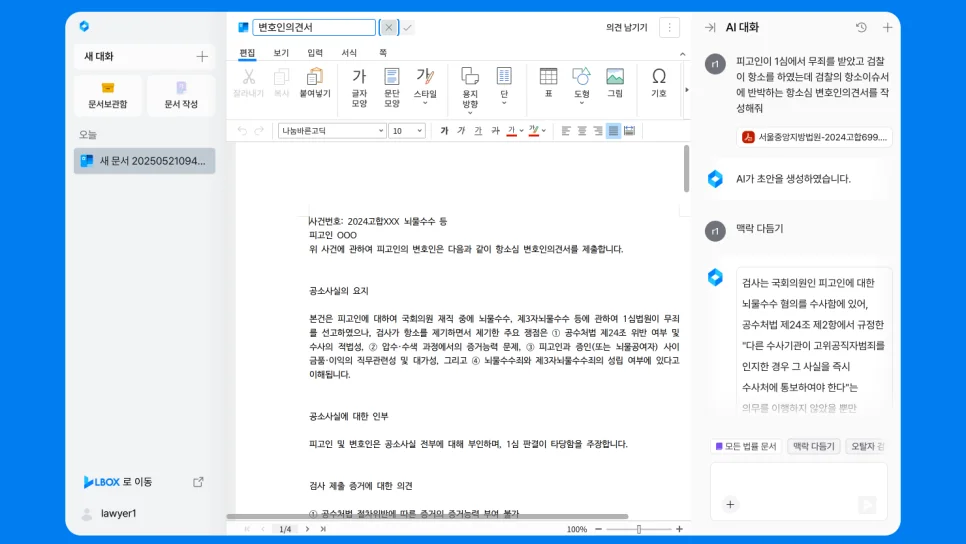
Task: Start a new chat via 새 대화
Action: (145, 57)
